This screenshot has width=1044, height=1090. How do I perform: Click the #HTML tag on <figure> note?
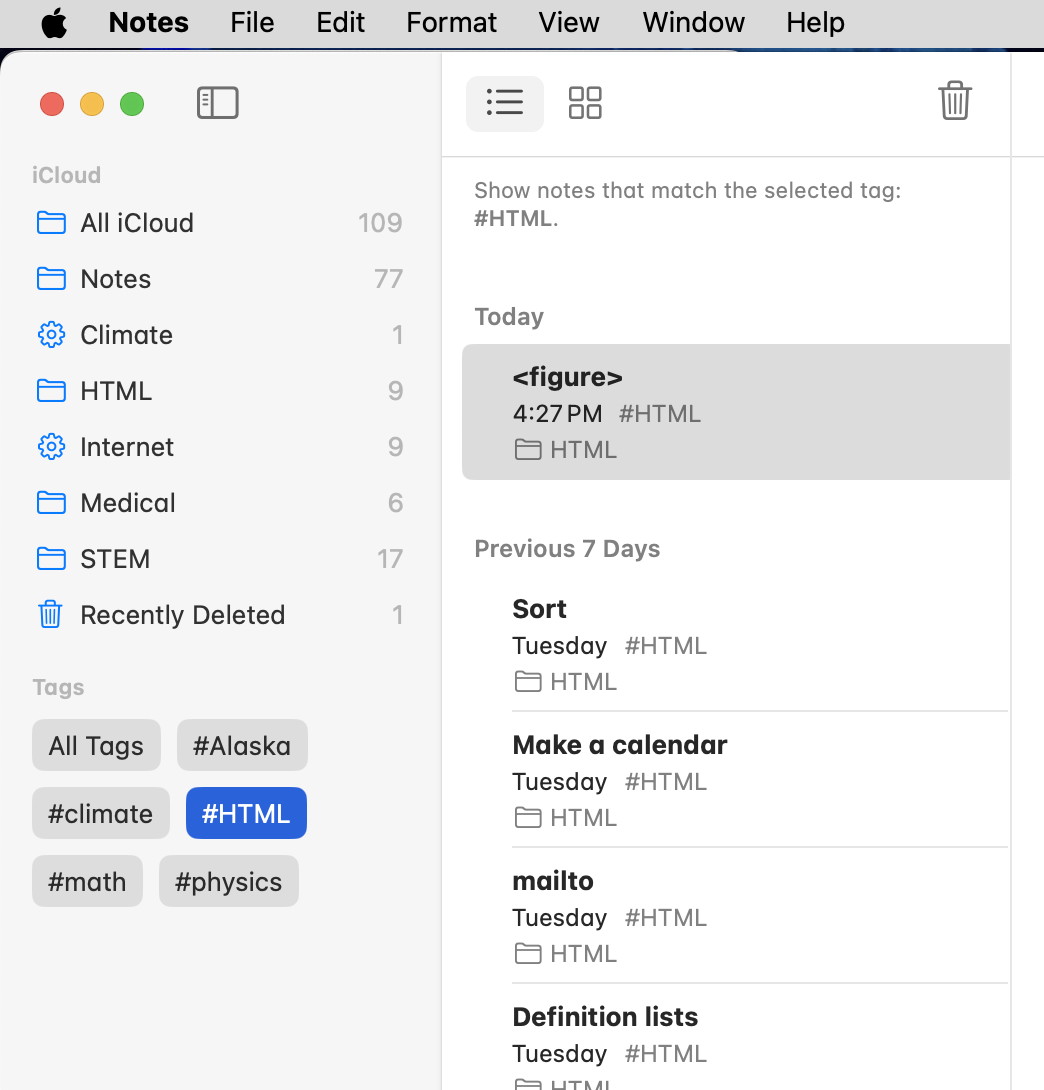coord(660,414)
